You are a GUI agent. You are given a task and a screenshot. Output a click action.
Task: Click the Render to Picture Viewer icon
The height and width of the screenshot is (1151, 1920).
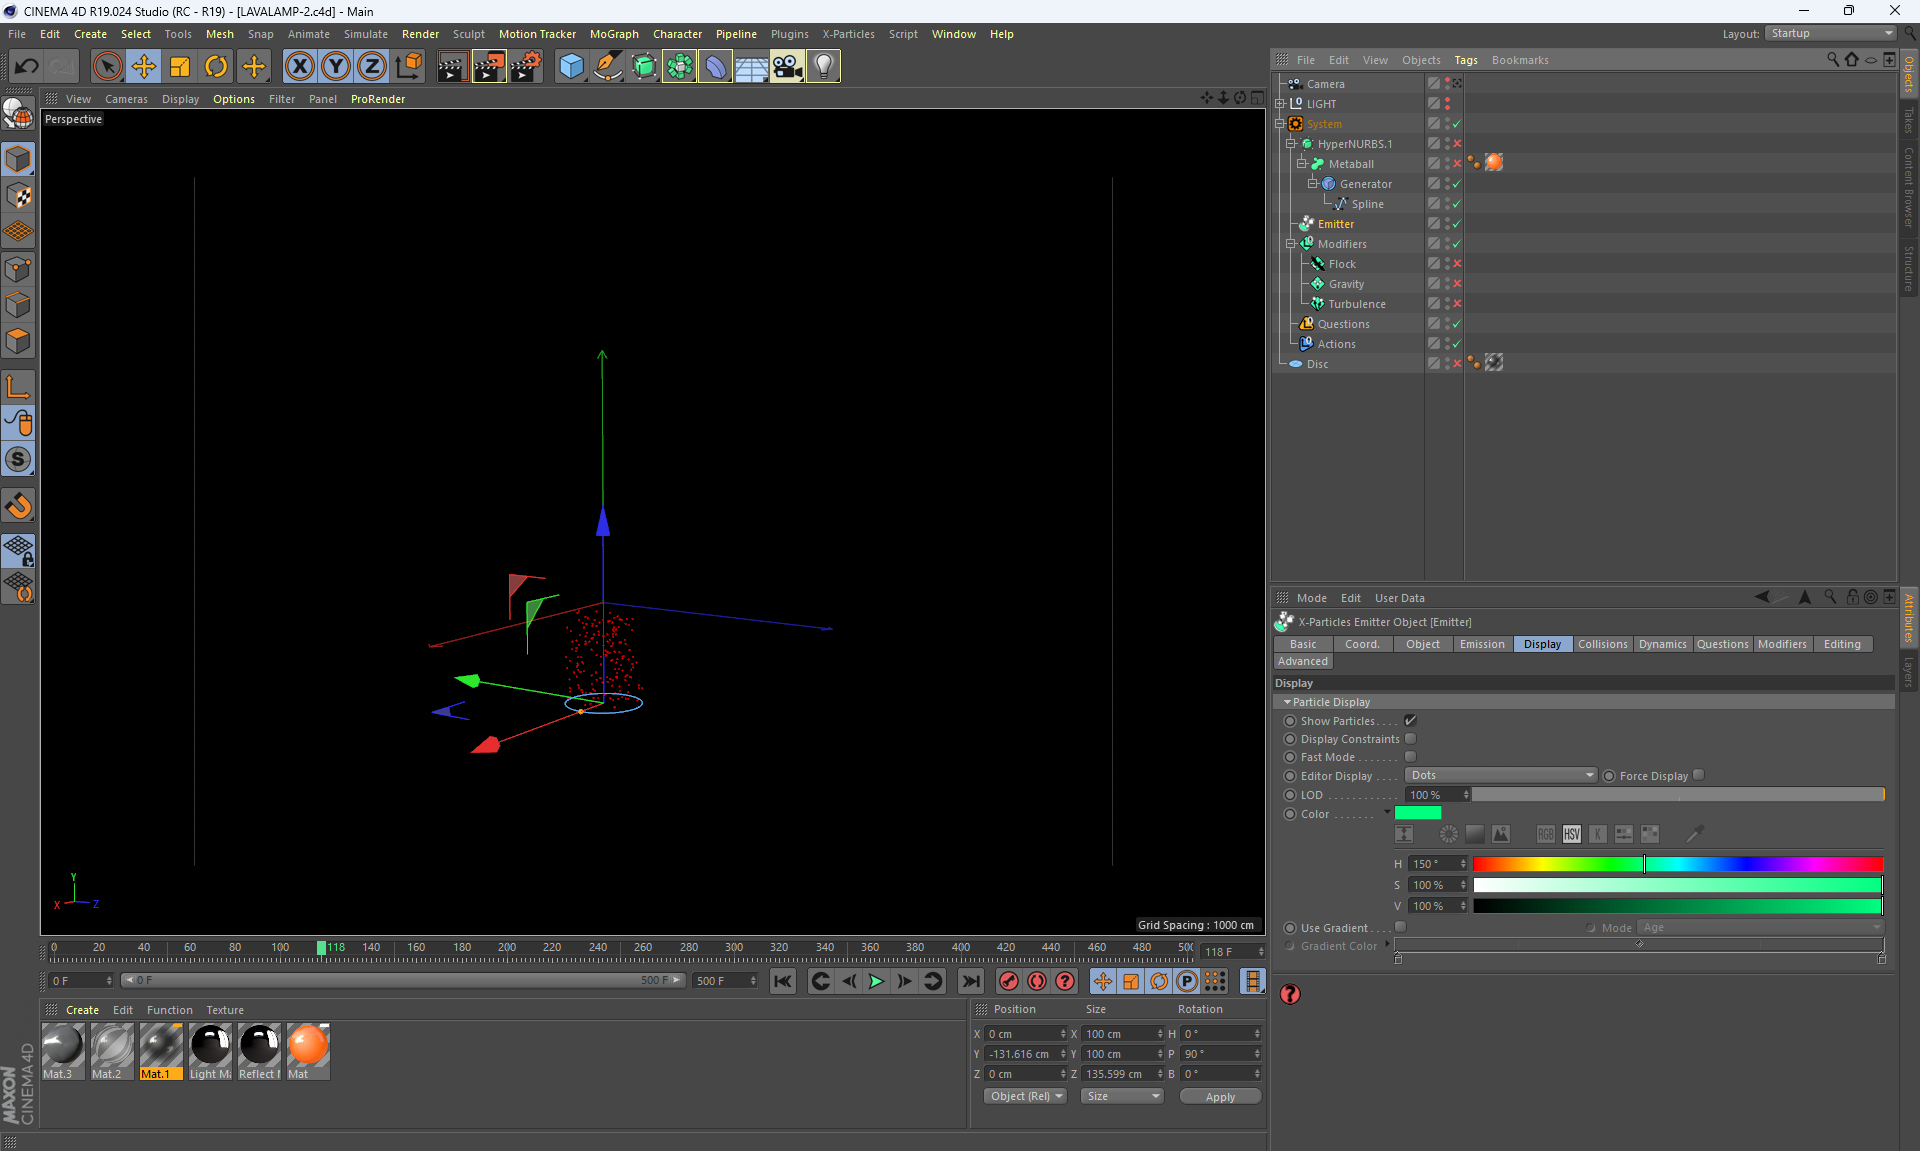[488, 67]
